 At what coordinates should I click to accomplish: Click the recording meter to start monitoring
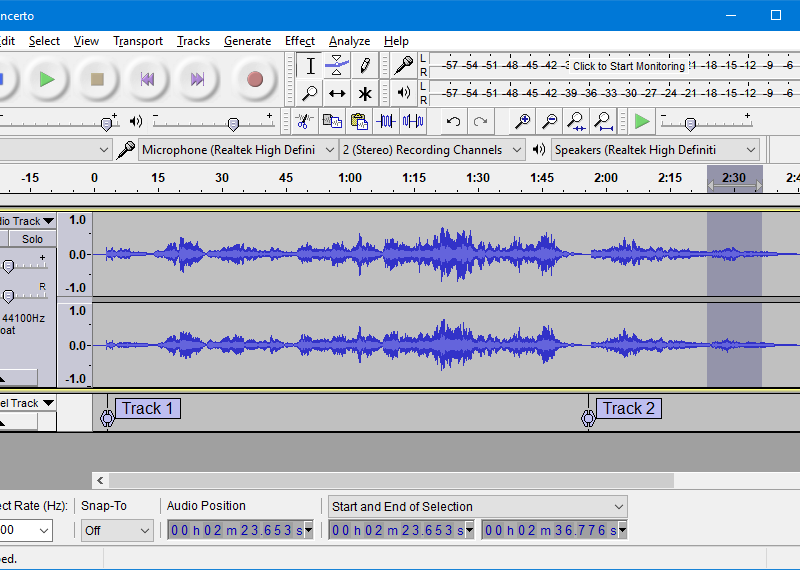click(x=628, y=66)
